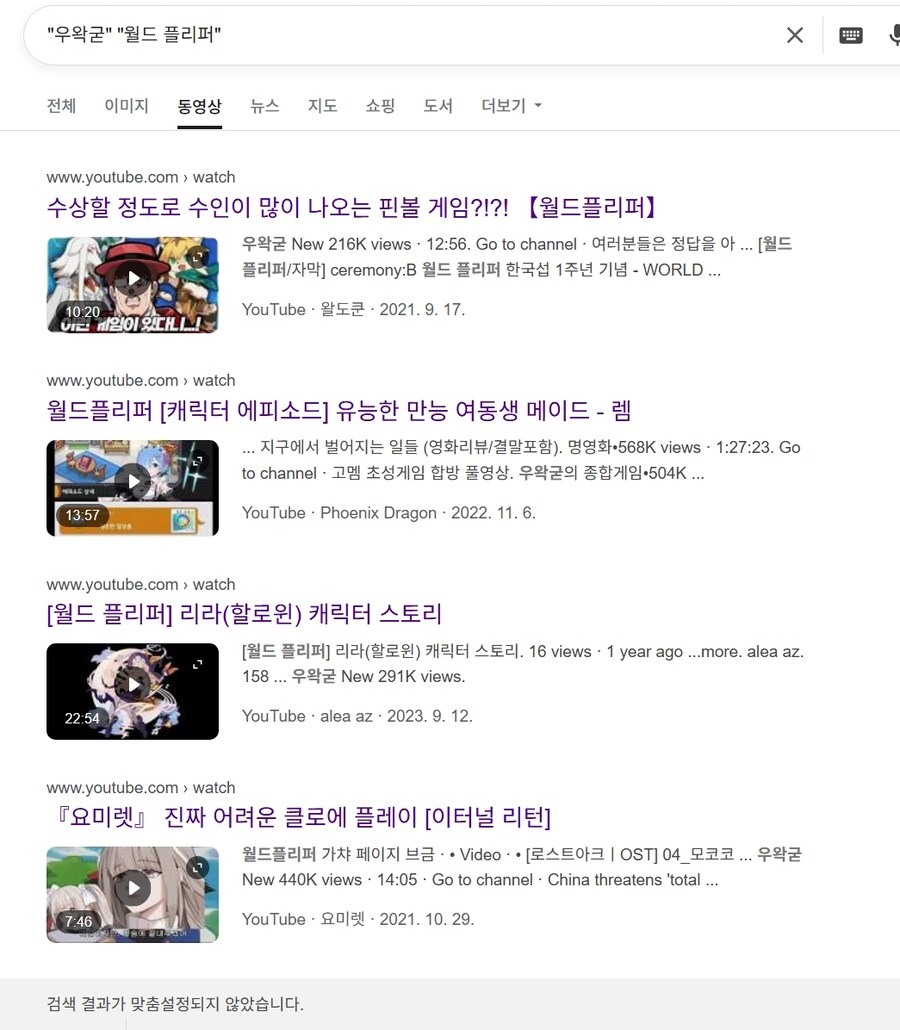This screenshot has height=1030, width=900.
Task: Select the 동영상 tab
Action: click(x=199, y=106)
